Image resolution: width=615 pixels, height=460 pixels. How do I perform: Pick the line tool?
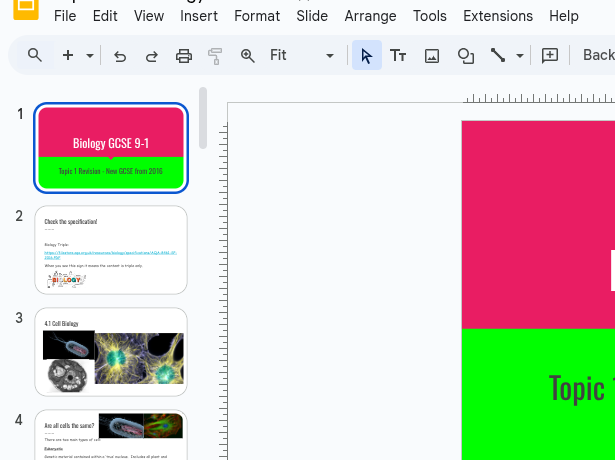498,56
